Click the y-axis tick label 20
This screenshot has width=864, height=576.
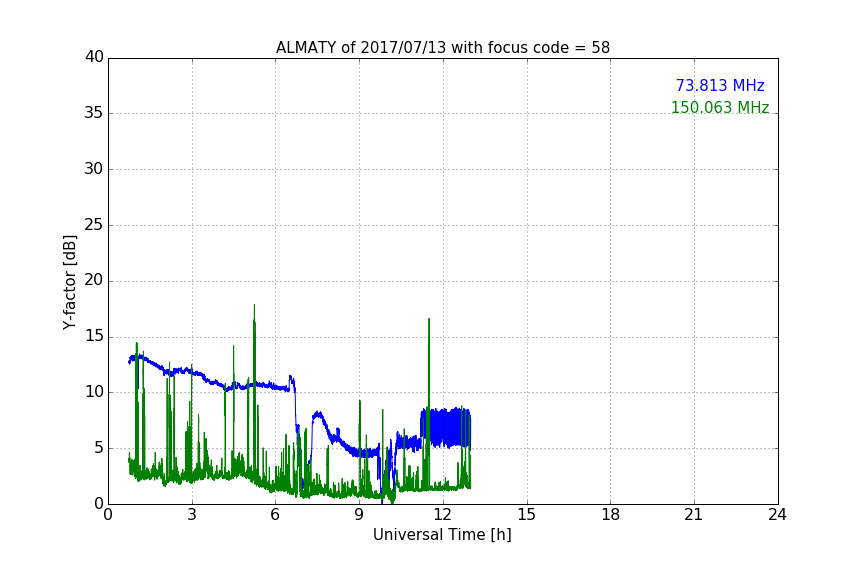94,281
